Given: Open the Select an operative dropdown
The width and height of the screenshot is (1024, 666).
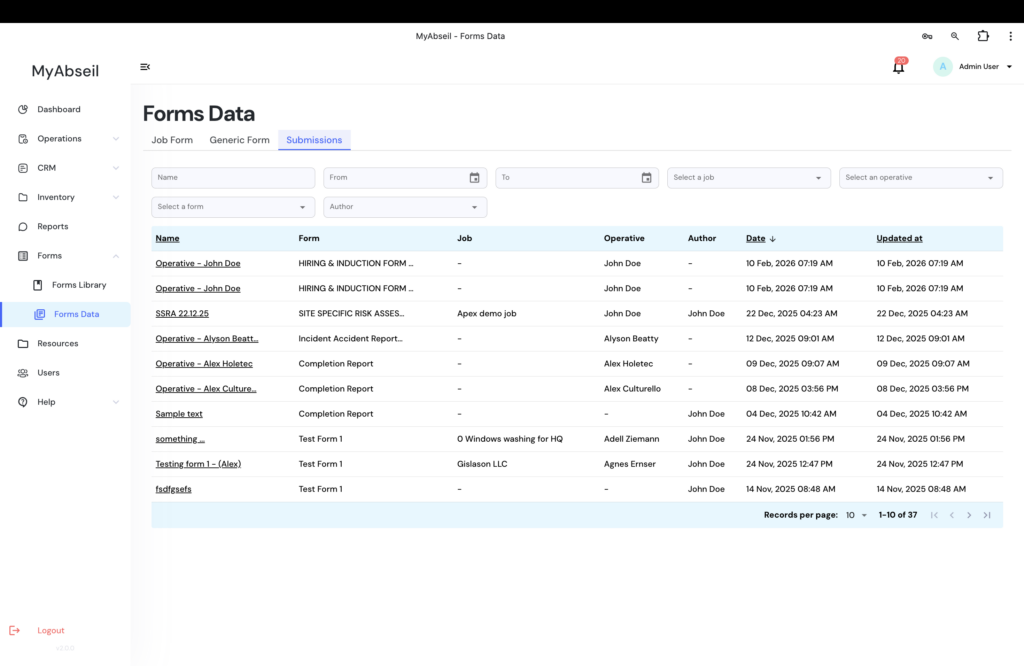Looking at the screenshot, I should tap(920, 178).
